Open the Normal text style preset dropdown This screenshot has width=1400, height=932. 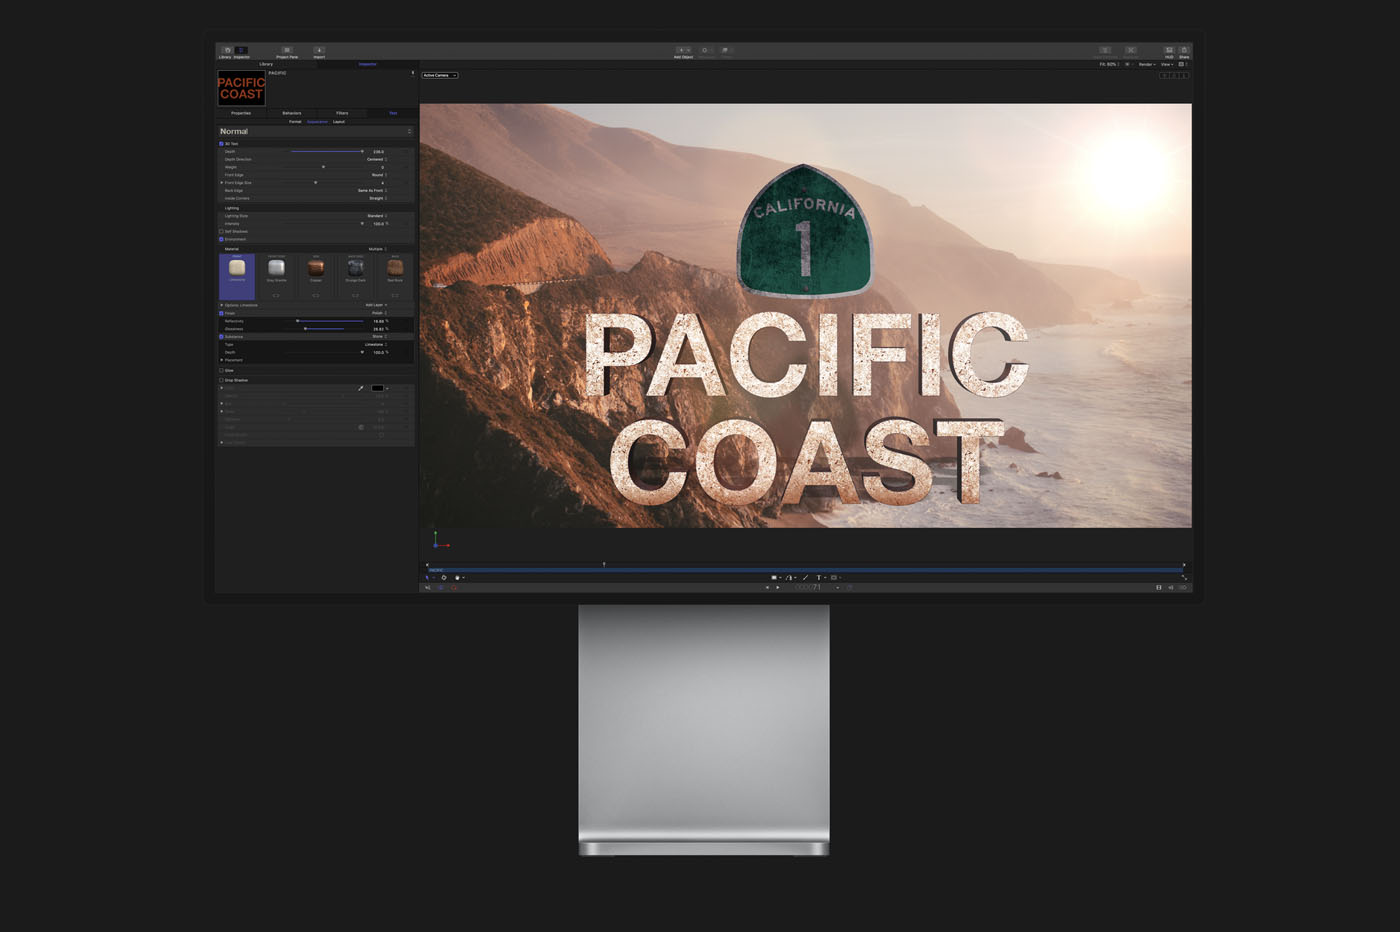tap(316, 131)
